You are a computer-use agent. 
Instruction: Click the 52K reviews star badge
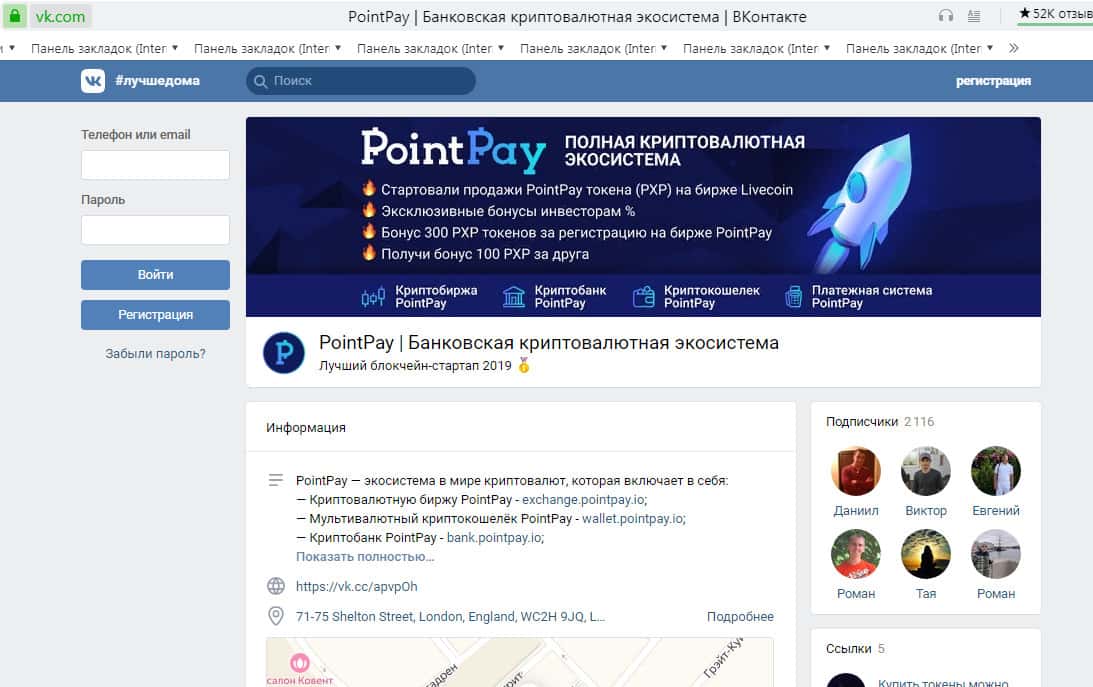1055,14
